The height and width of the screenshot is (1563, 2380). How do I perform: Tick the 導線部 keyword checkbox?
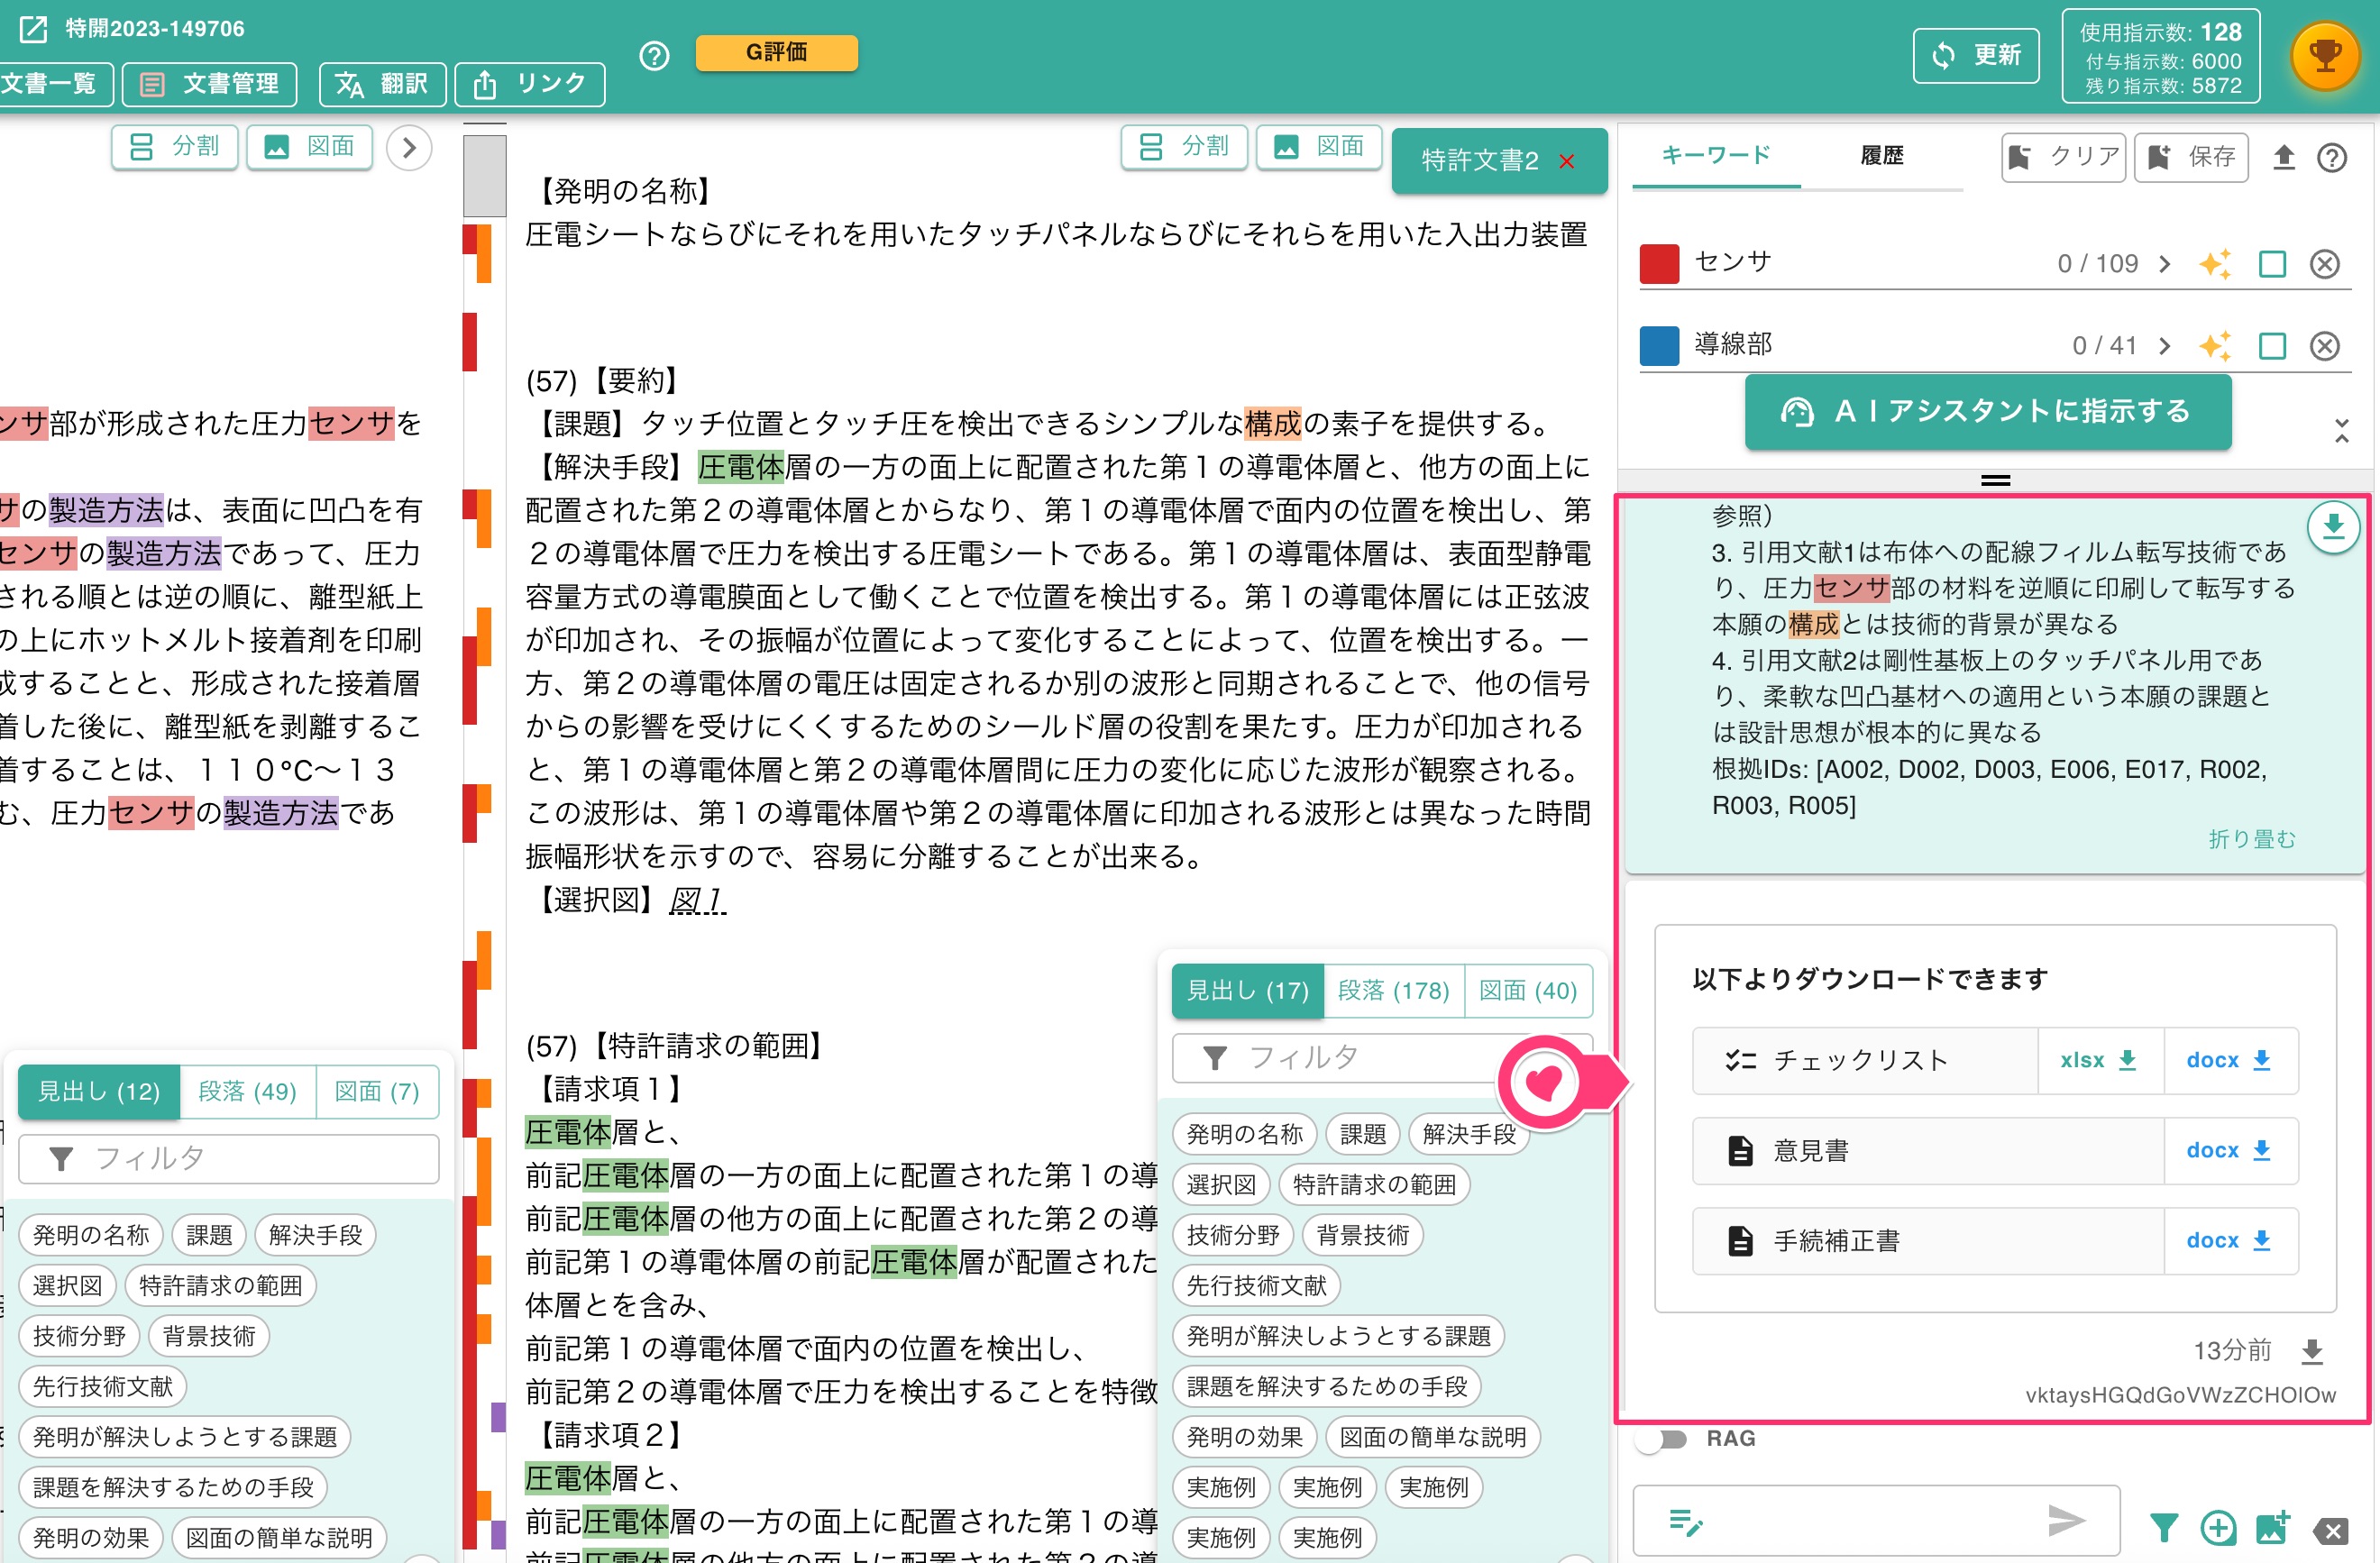[x=2272, y=346]
